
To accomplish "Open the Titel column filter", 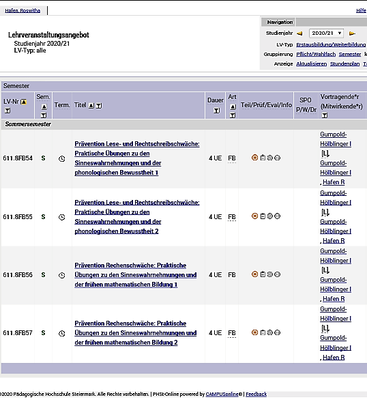I will click(99, 105).
